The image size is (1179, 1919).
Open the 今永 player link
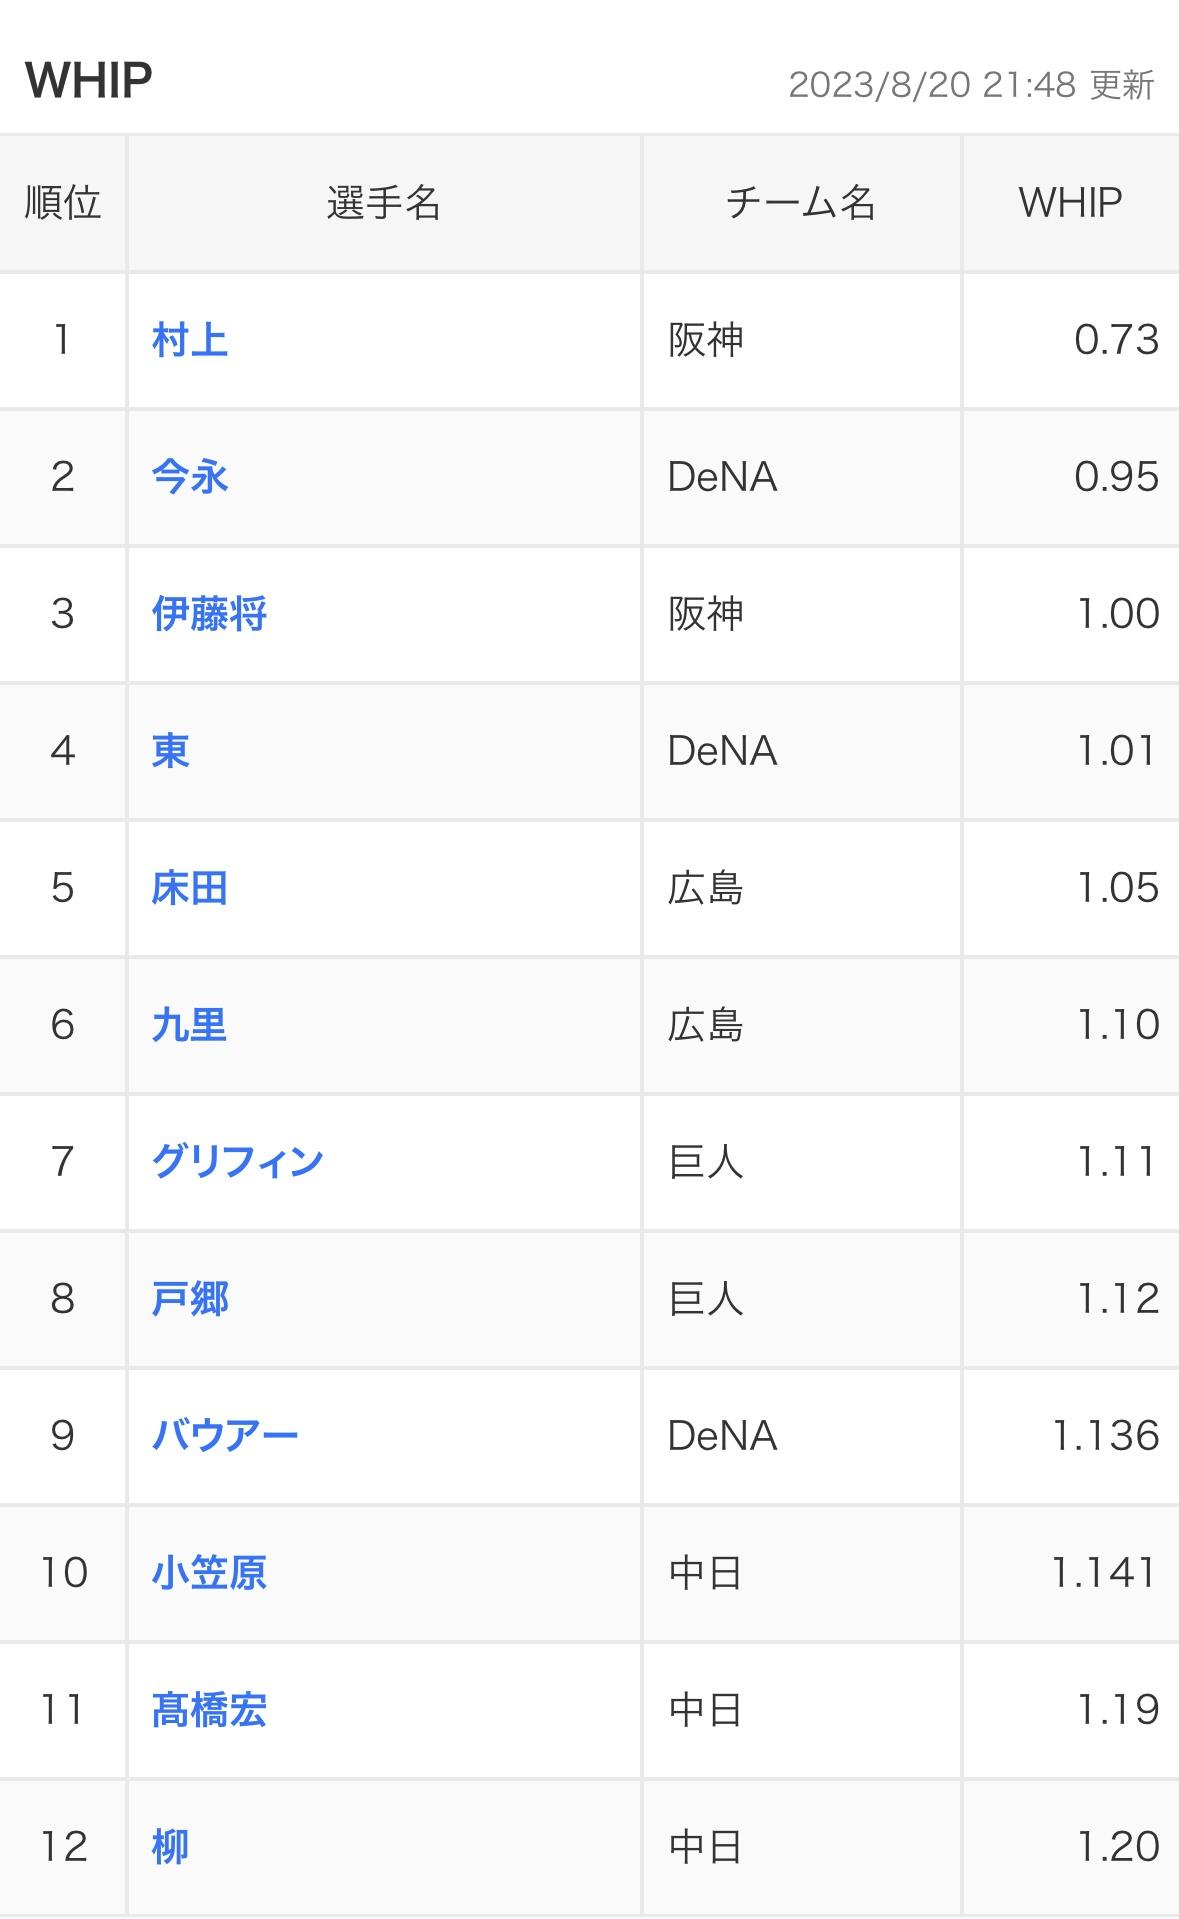click(190, 477)
